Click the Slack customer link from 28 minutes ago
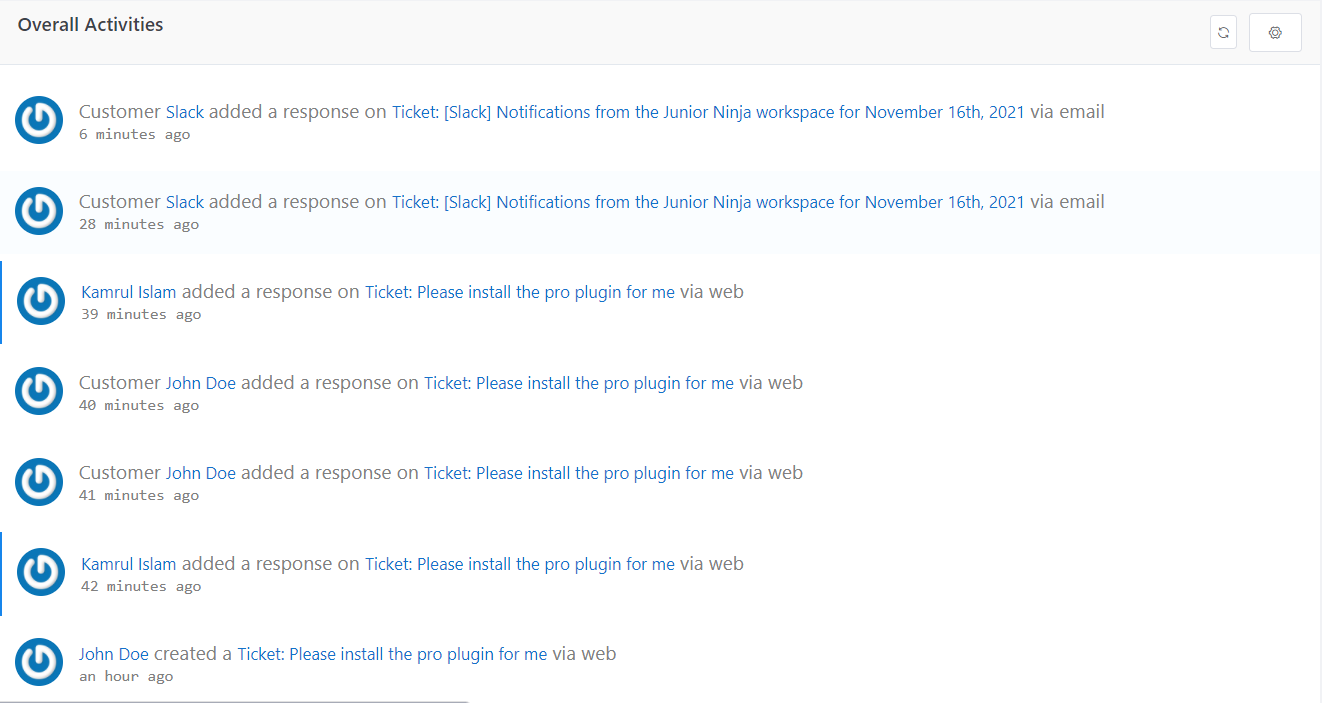The height and width of the screenshot is (703, 1322). [x=184, y=202]
